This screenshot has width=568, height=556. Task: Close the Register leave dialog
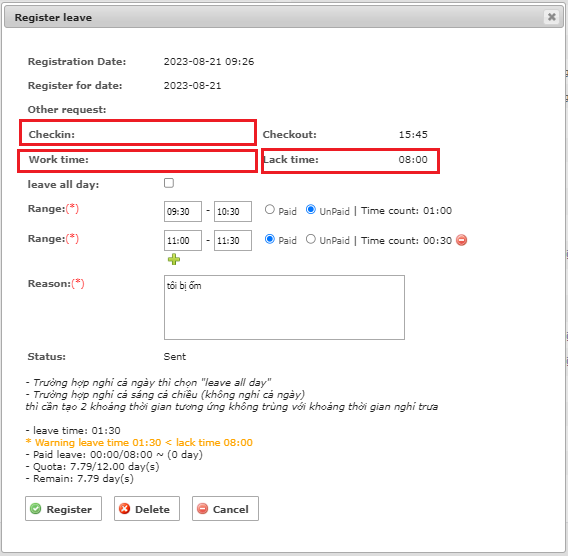pyautogui.click(x=551, y=17)
